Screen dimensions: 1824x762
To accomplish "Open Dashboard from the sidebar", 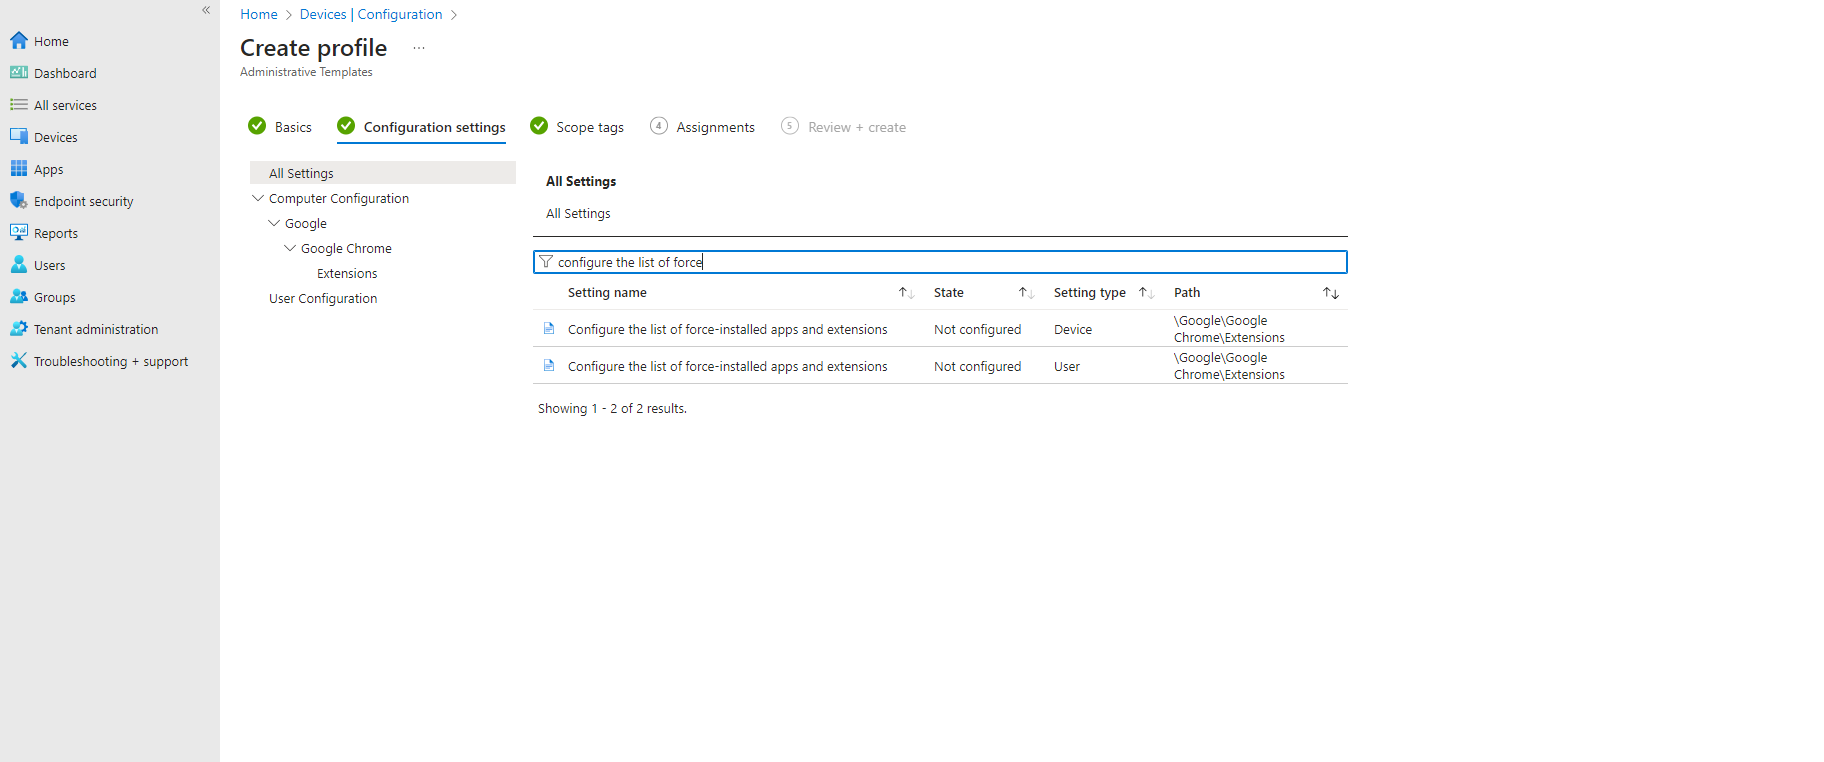I will click(x=65, y=73).
